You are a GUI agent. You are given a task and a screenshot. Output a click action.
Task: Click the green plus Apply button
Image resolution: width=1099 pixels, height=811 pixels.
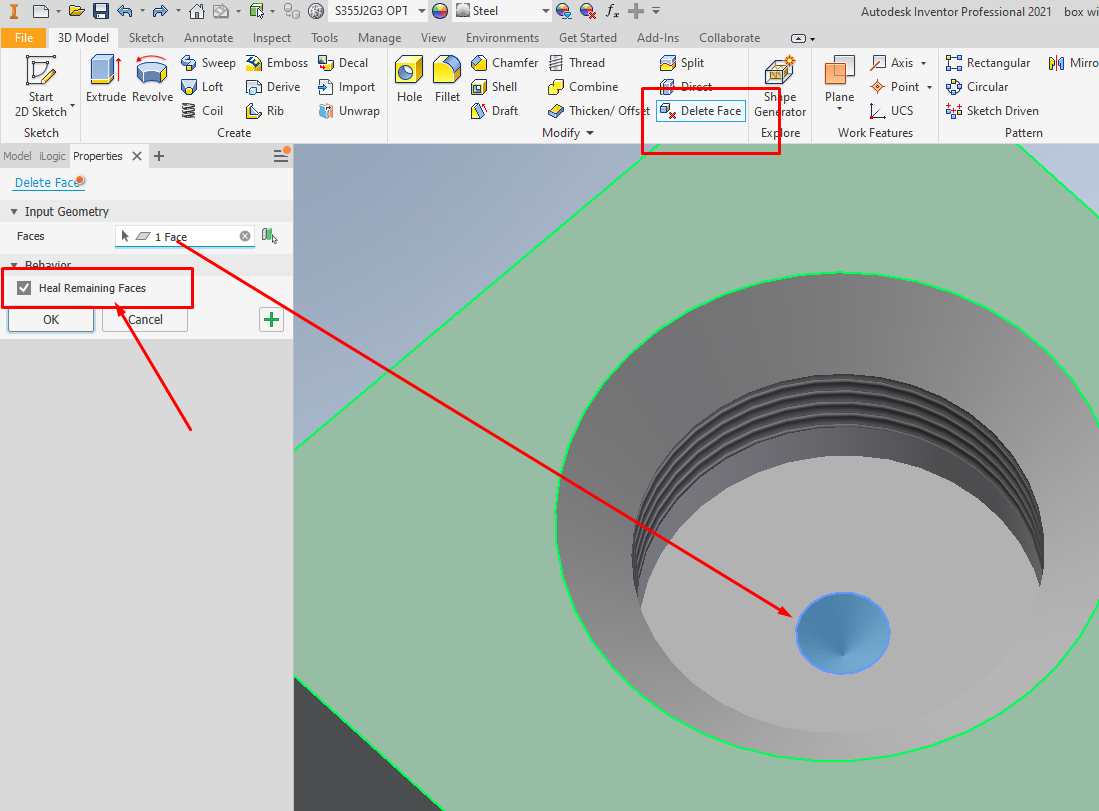[x=271, y=320]
